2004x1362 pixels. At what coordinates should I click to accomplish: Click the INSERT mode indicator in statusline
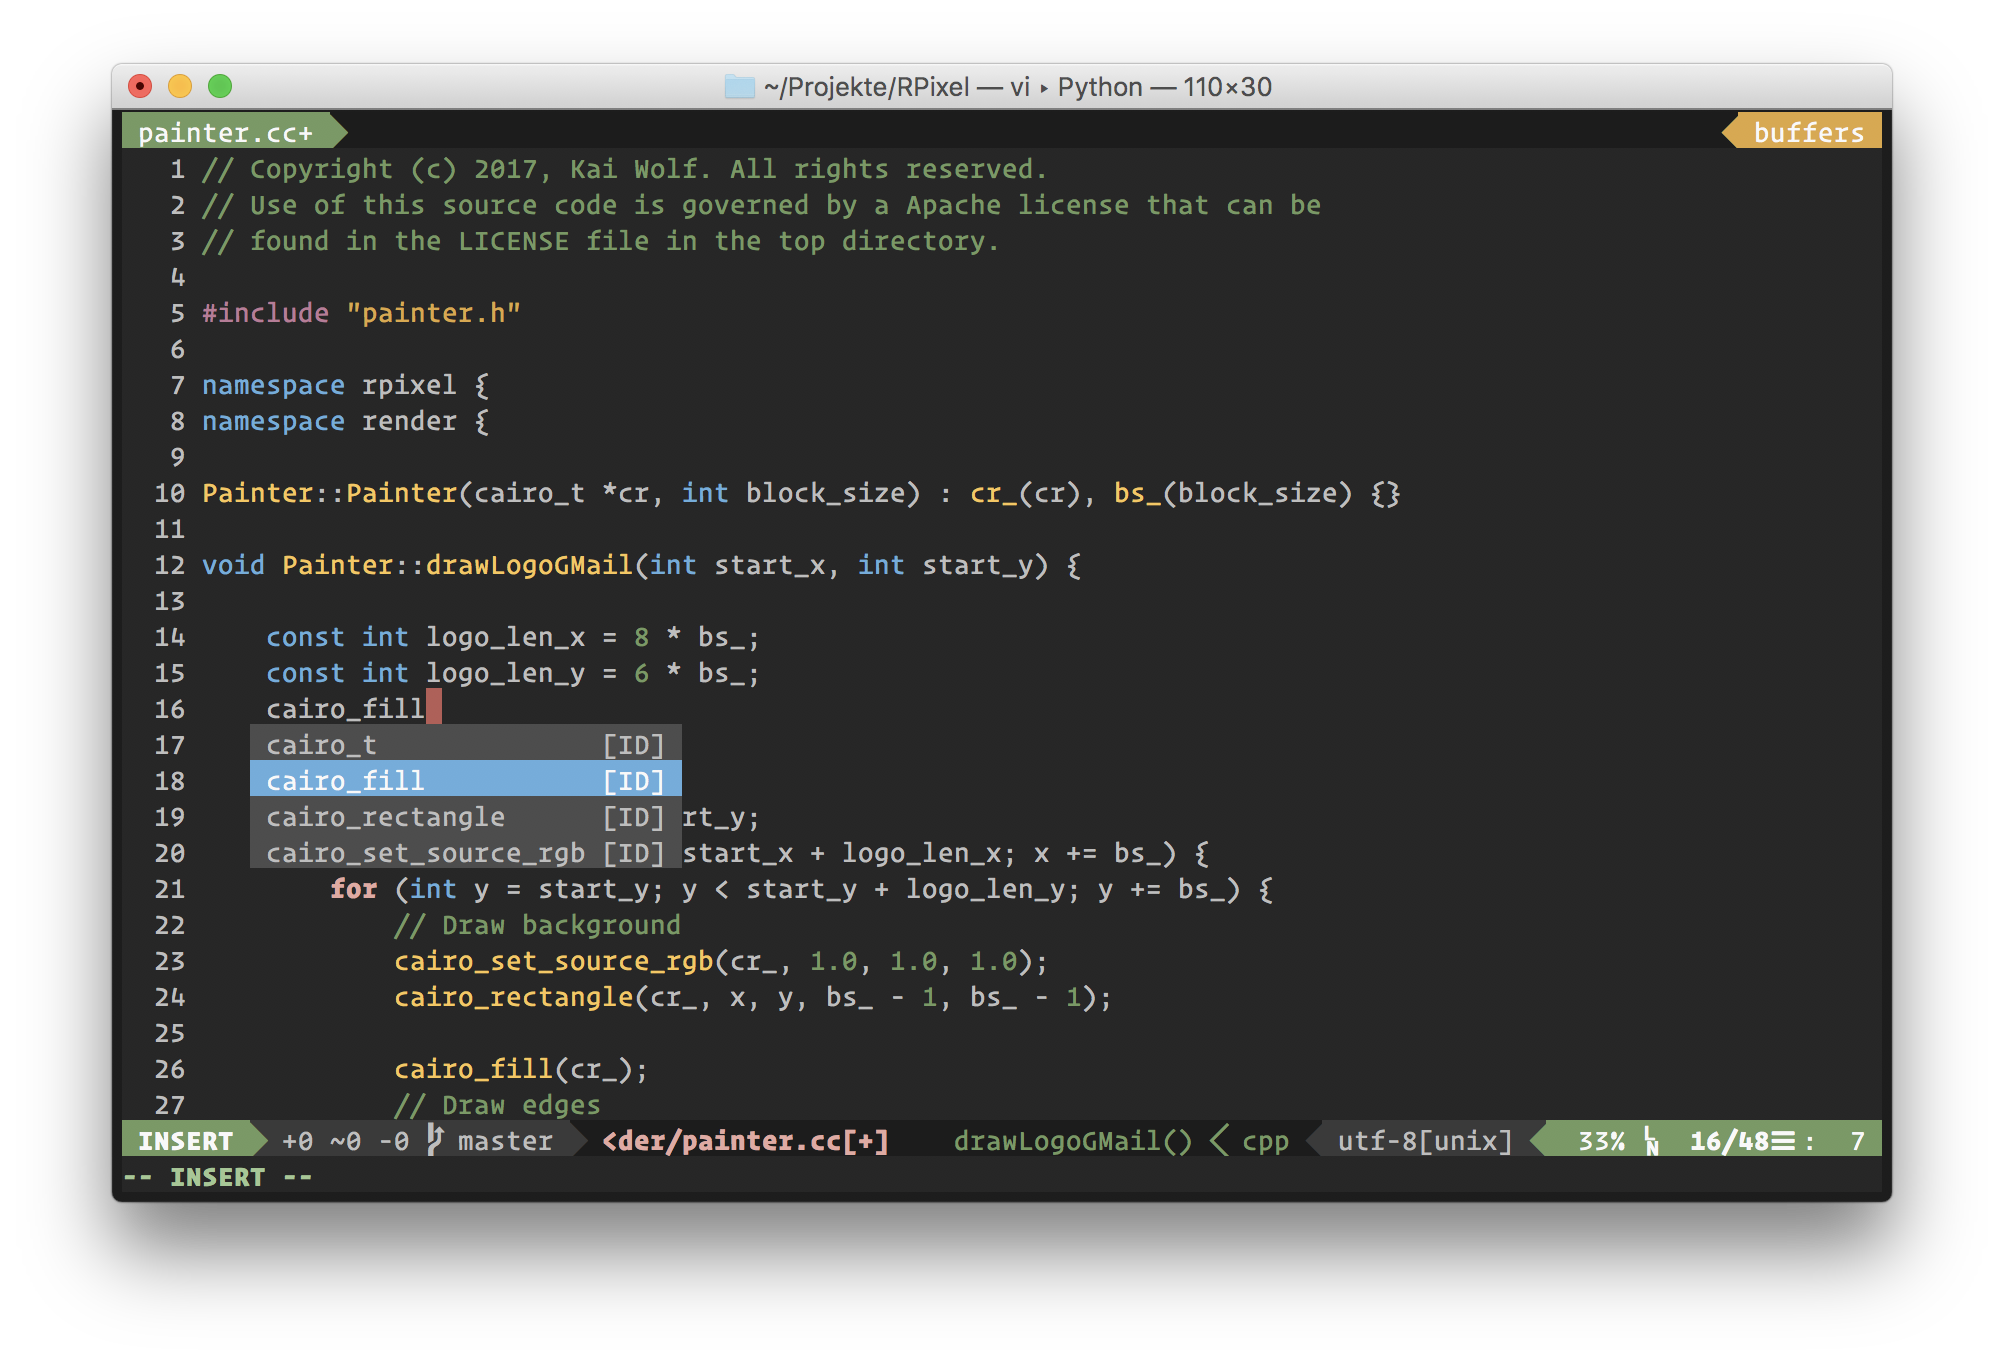(185, 1141)
